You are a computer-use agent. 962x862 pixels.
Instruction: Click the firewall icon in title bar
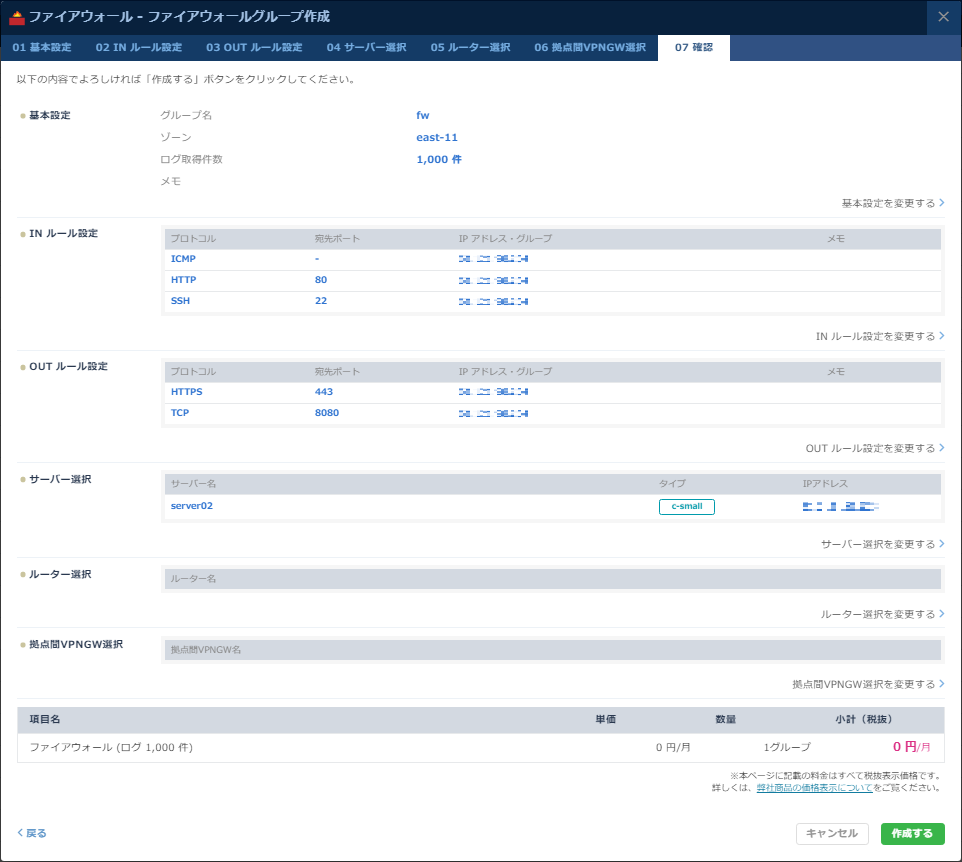click(x=16, y=17)
